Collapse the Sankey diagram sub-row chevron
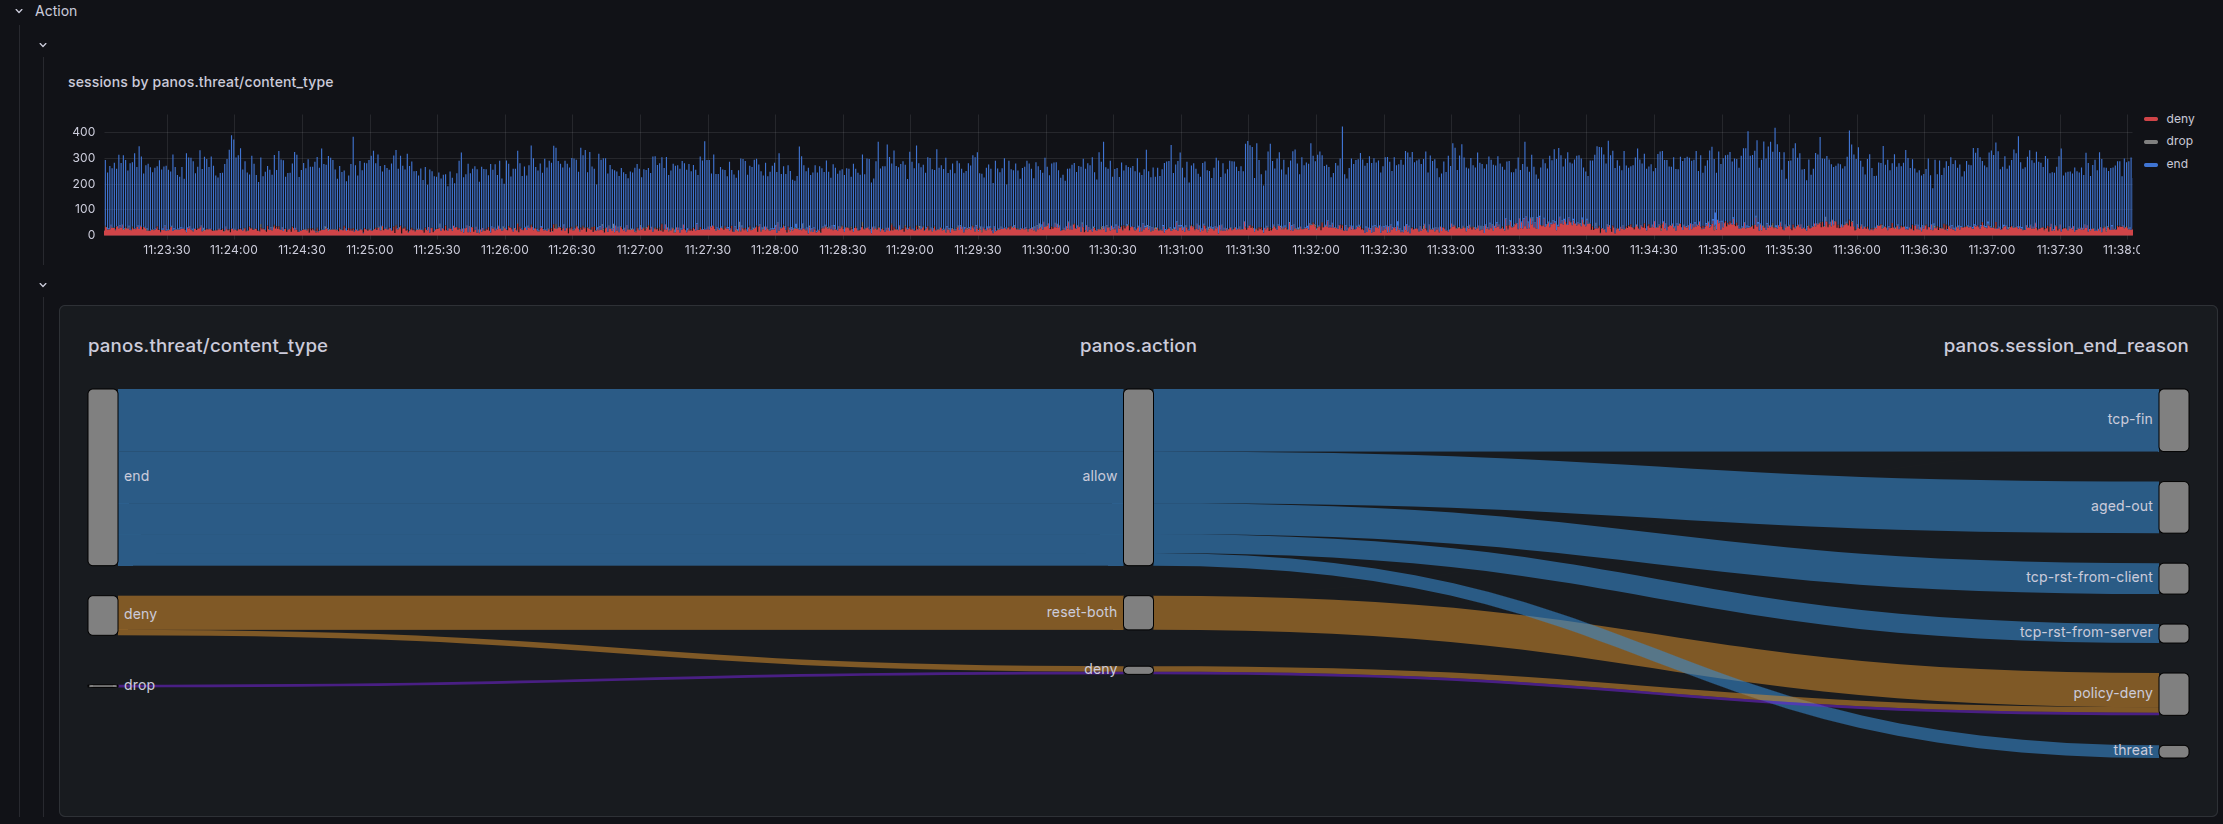This screenshot has height=824, width=2223. (43, 285)
